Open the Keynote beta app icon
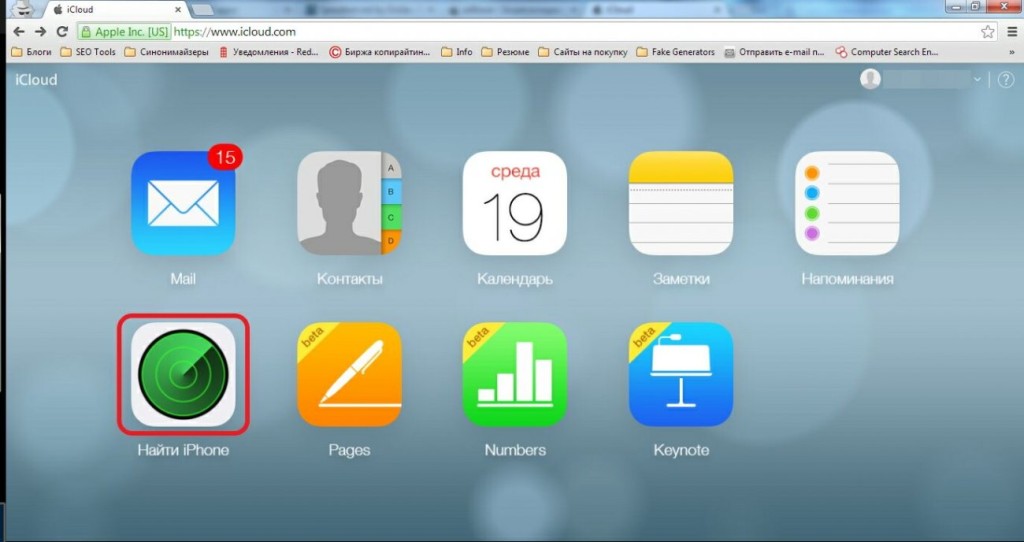 (x=681, y=374)
